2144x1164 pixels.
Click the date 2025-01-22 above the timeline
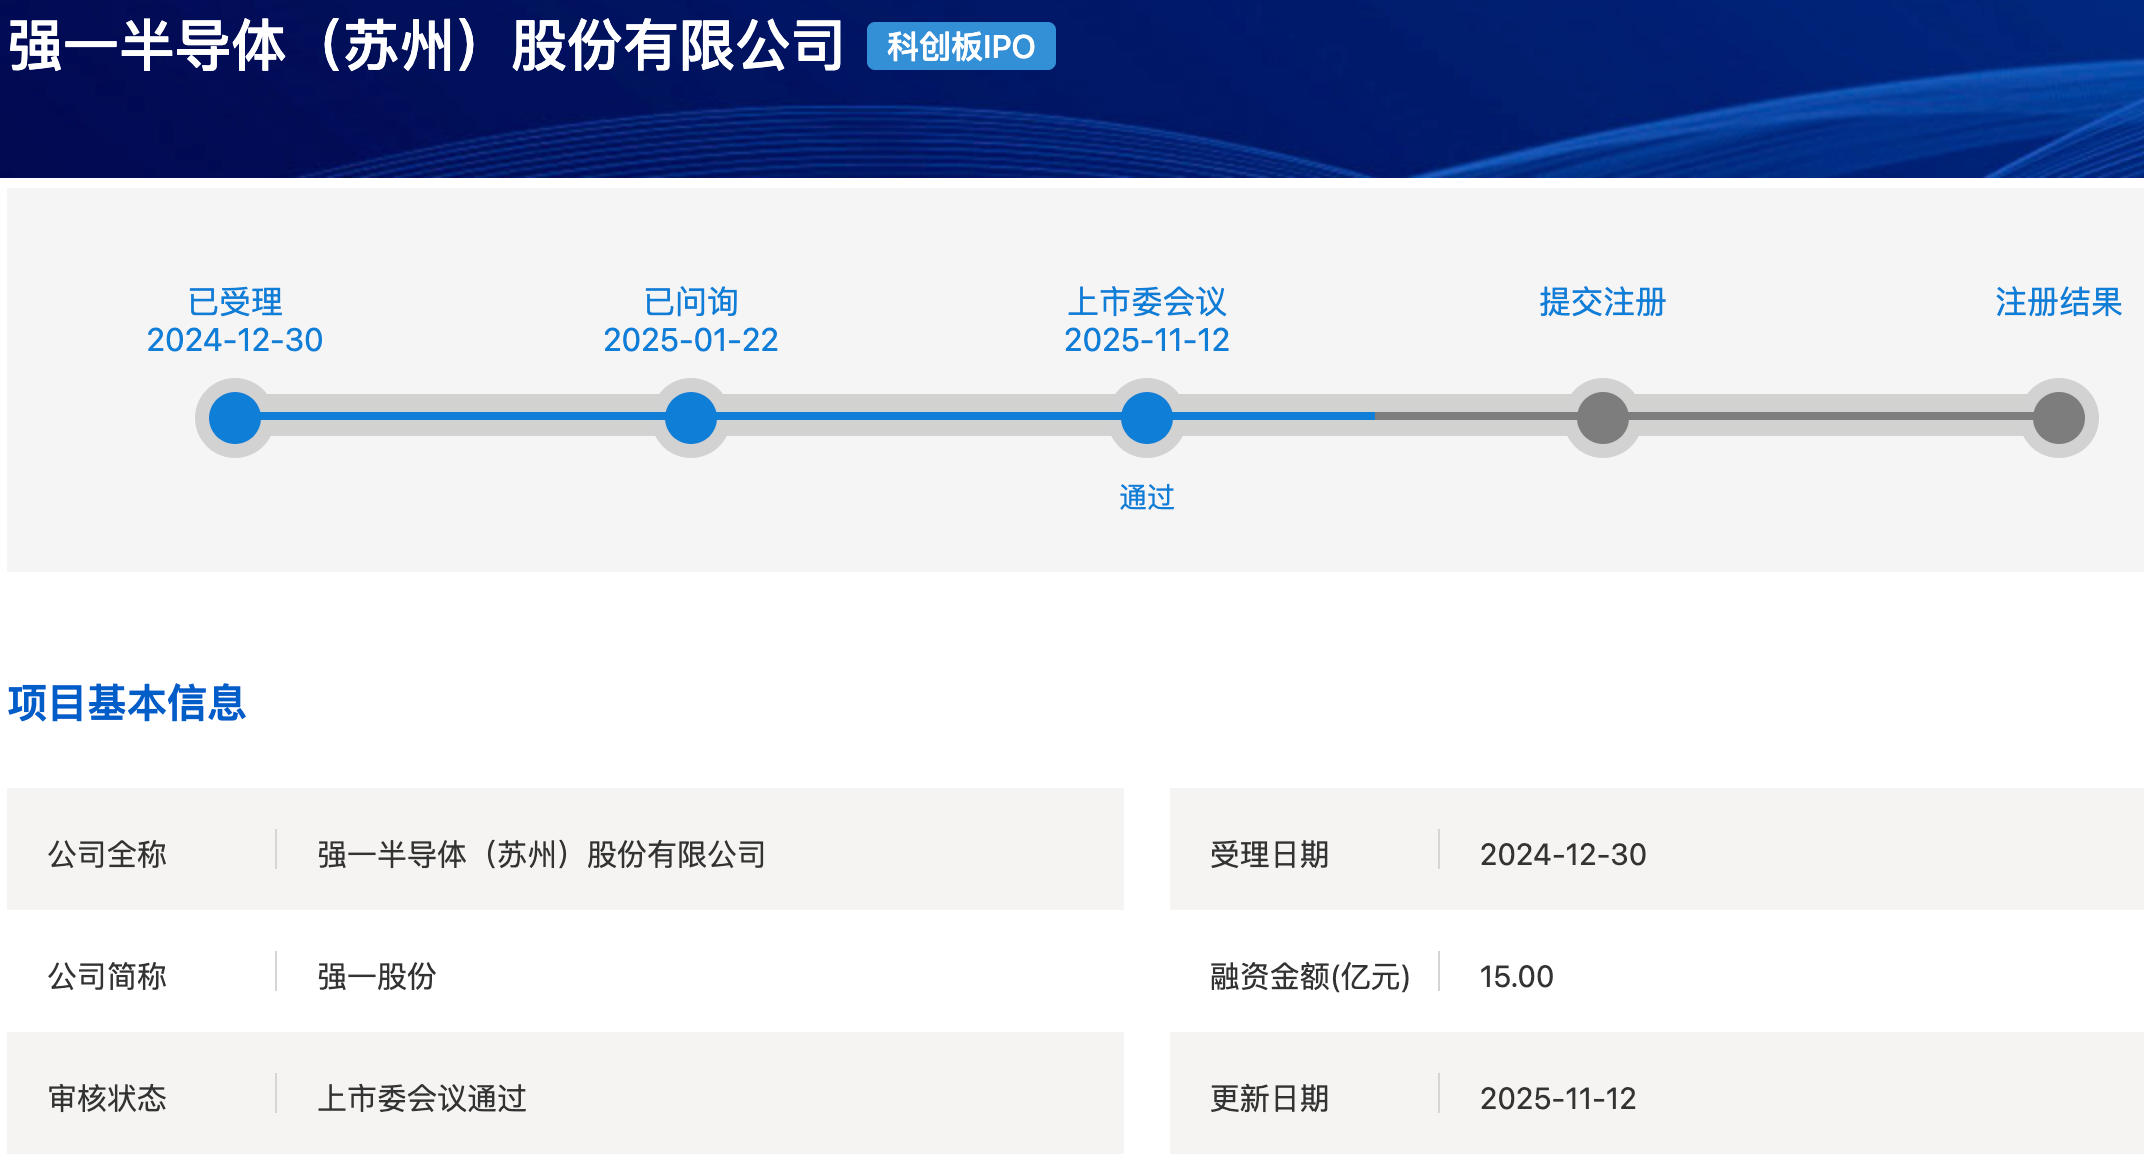pyautogui.click(x=691, y=340)
